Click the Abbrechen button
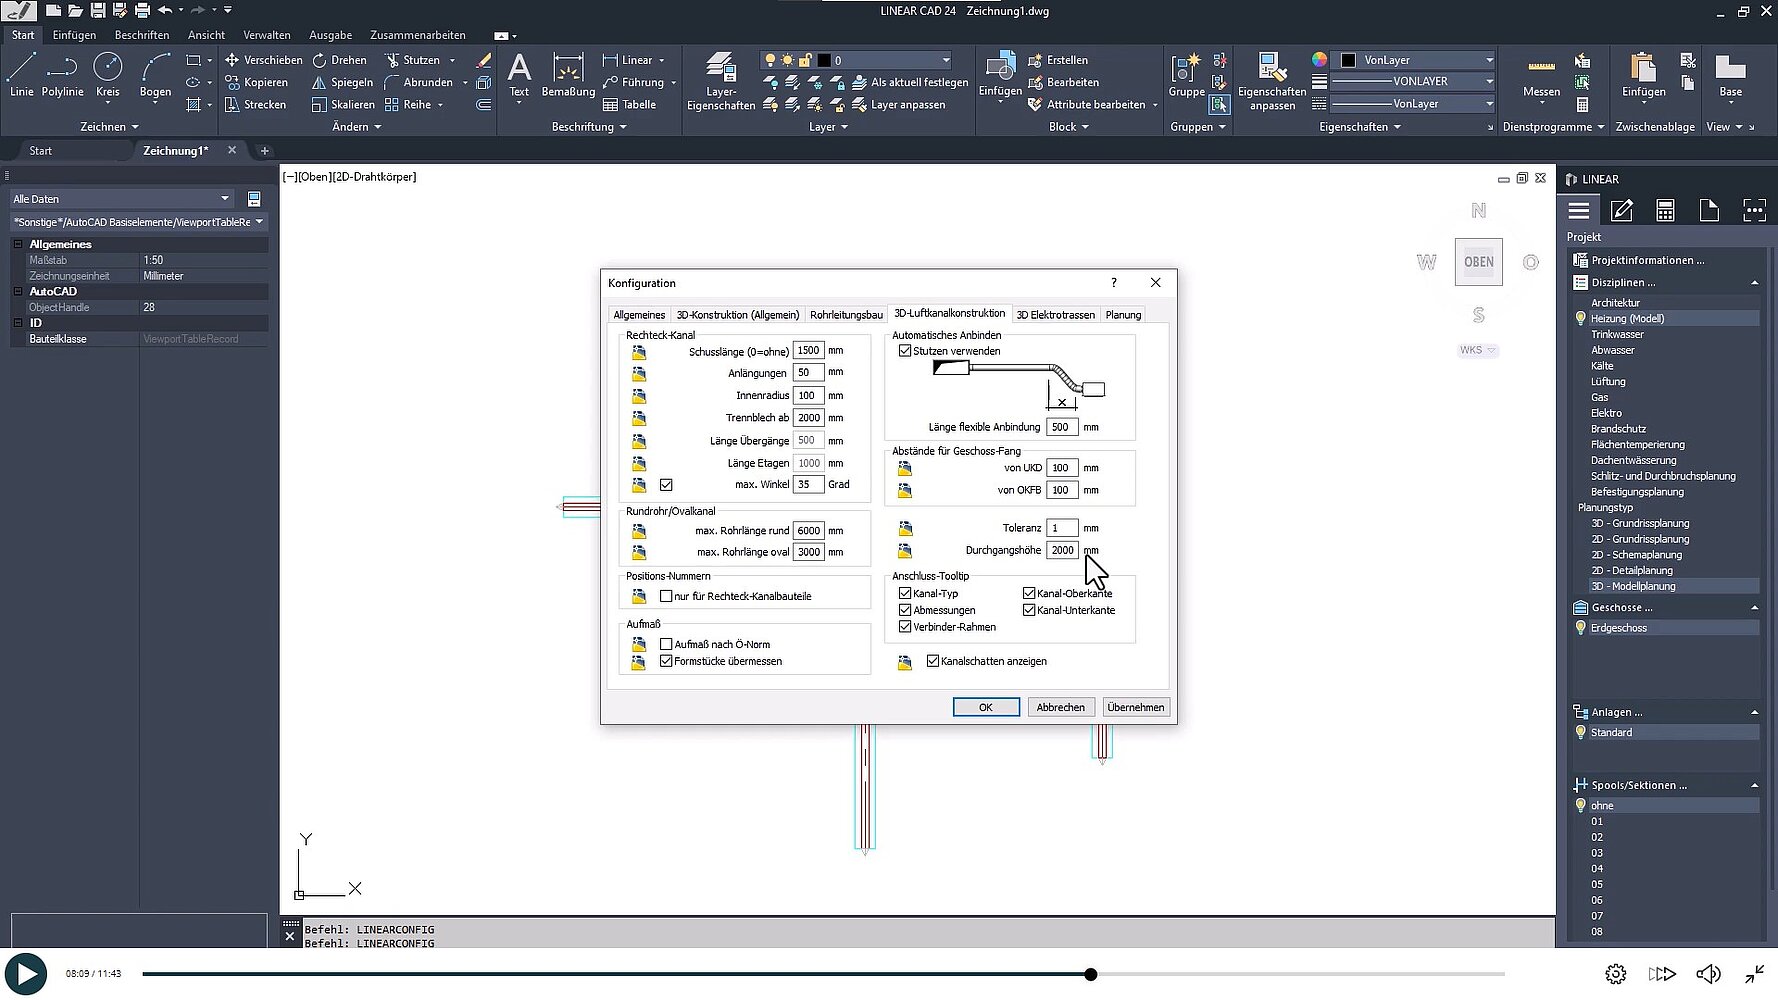 coord(1060,707)
